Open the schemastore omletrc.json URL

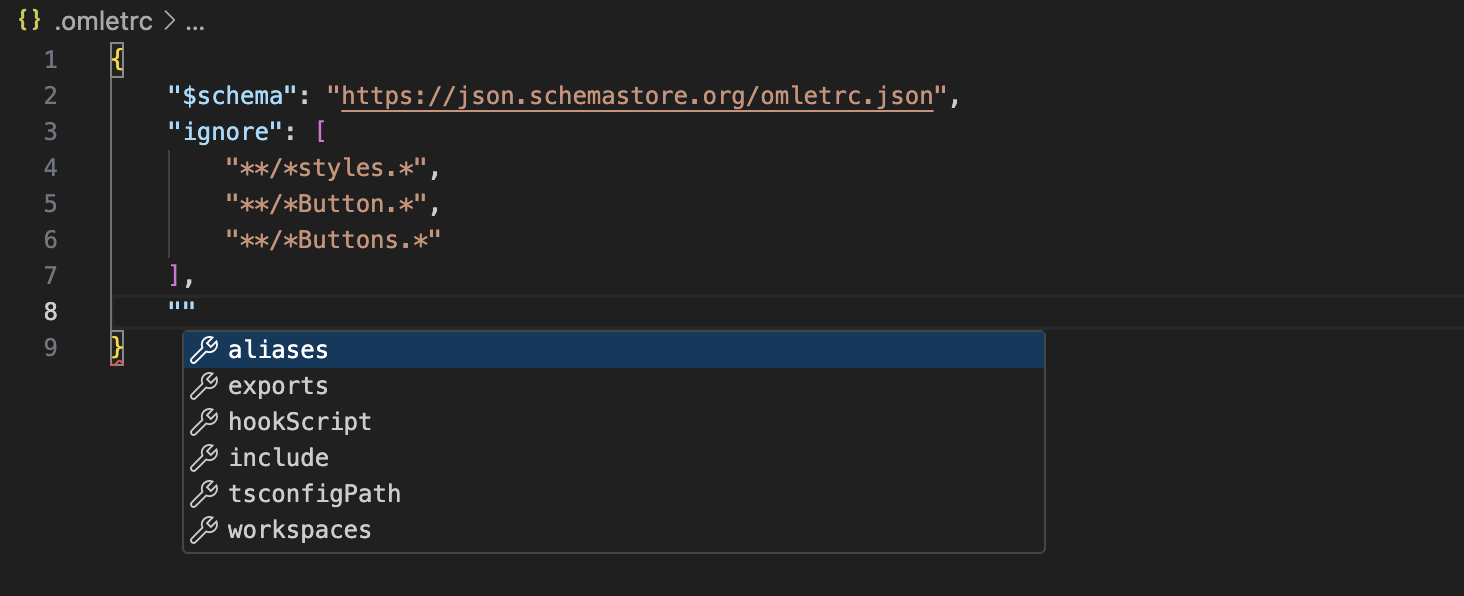pos(637,96)
